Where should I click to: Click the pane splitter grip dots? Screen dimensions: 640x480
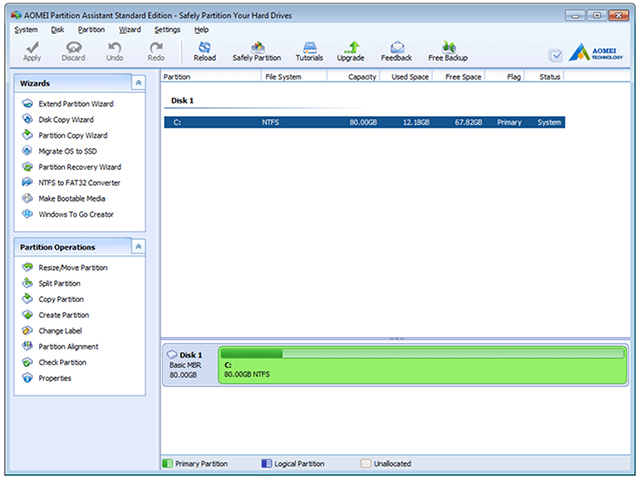(397, 338)
